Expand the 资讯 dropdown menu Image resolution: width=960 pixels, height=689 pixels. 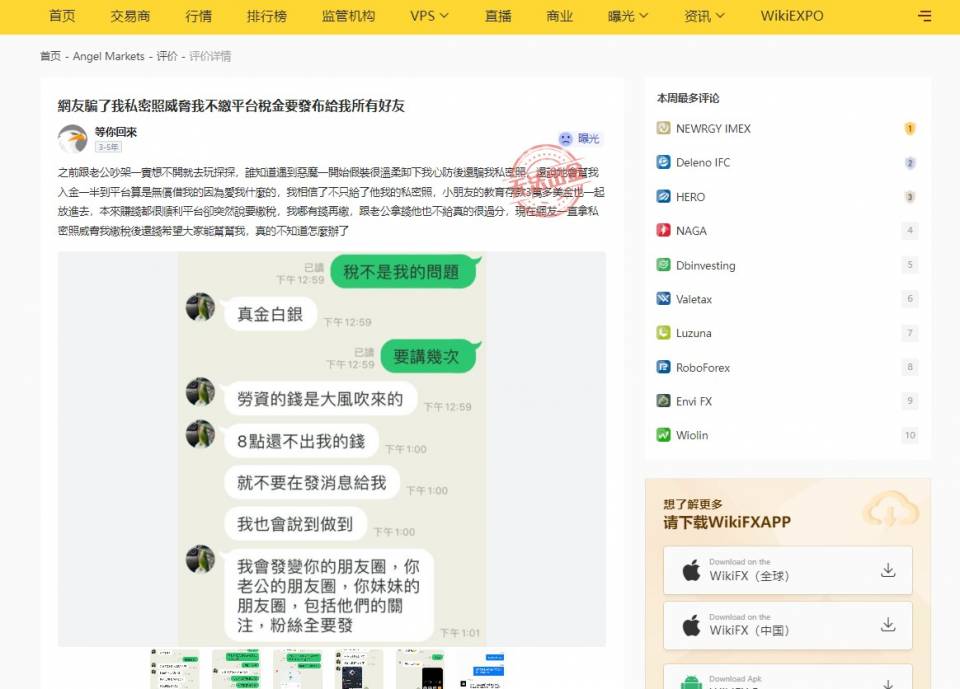pos(704,16)
